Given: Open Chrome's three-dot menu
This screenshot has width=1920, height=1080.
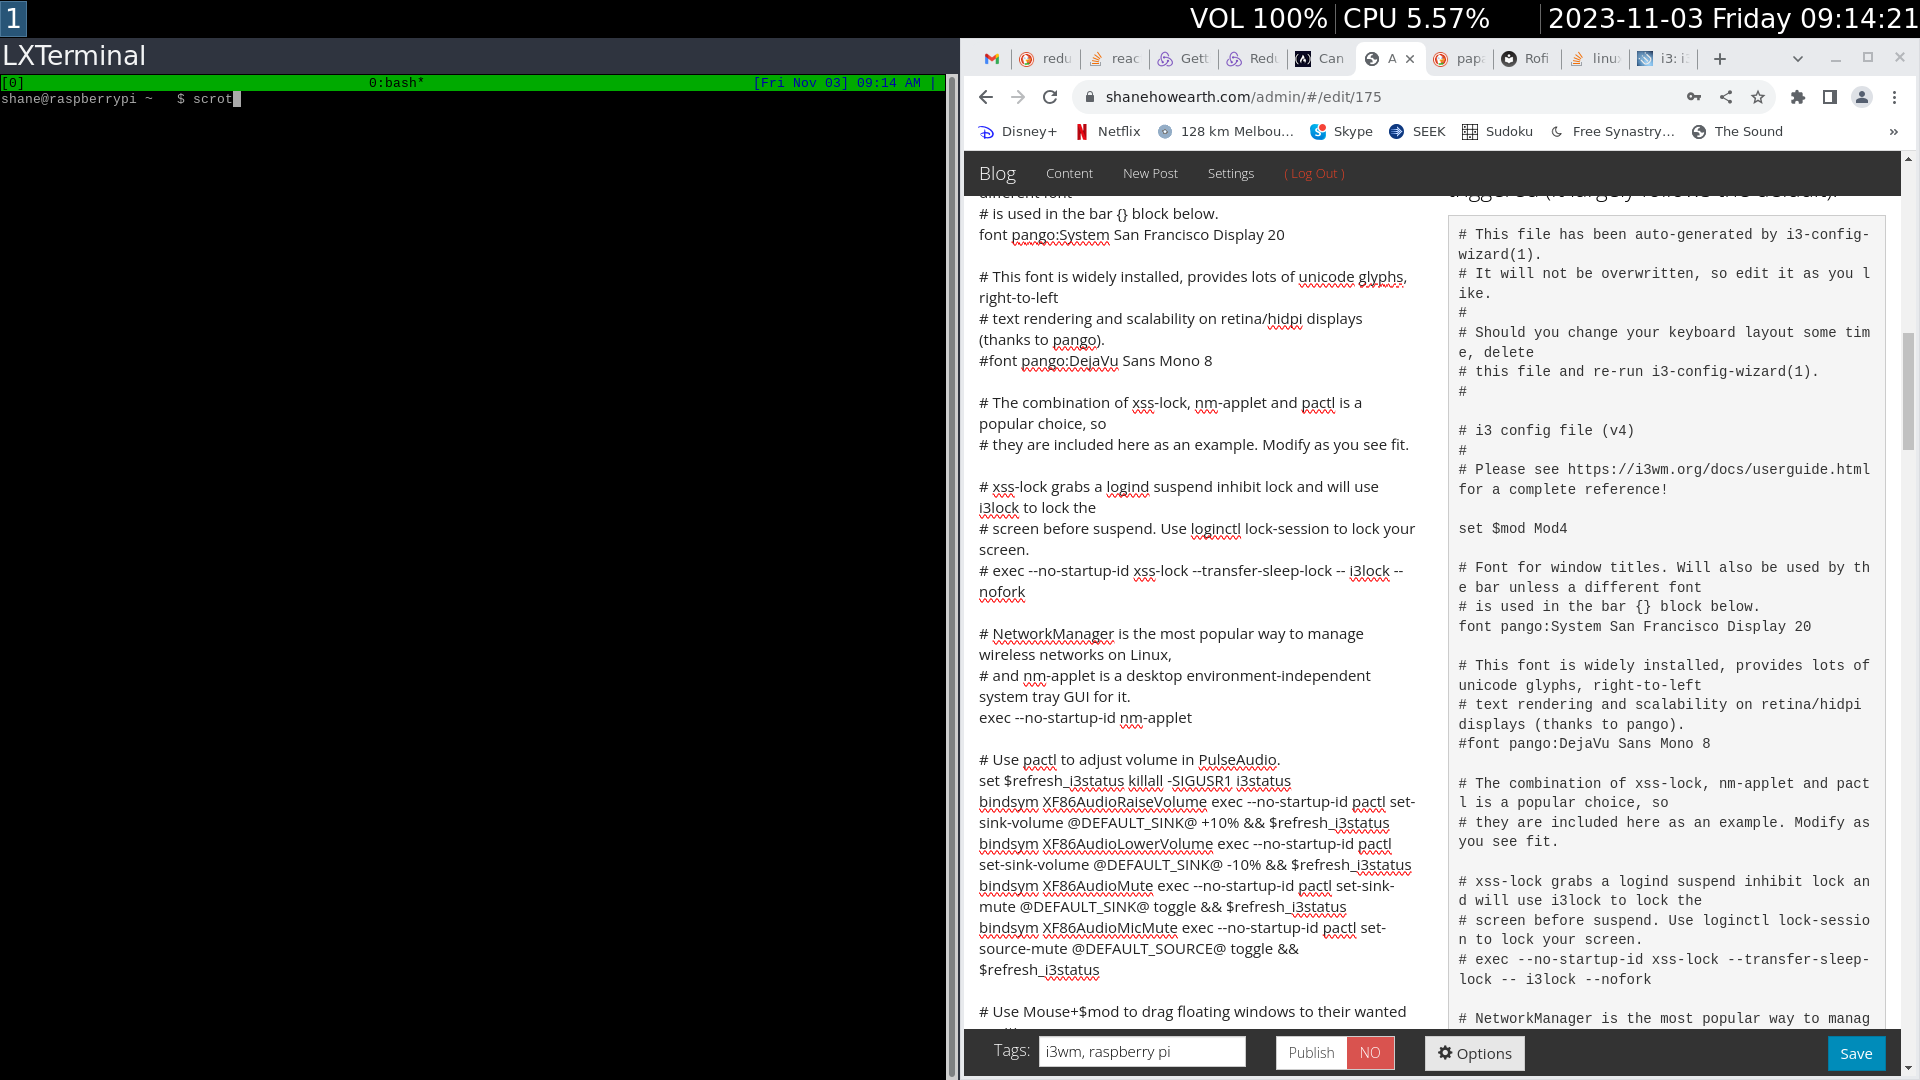Looking at the screenshot, I should [1894, 97].
